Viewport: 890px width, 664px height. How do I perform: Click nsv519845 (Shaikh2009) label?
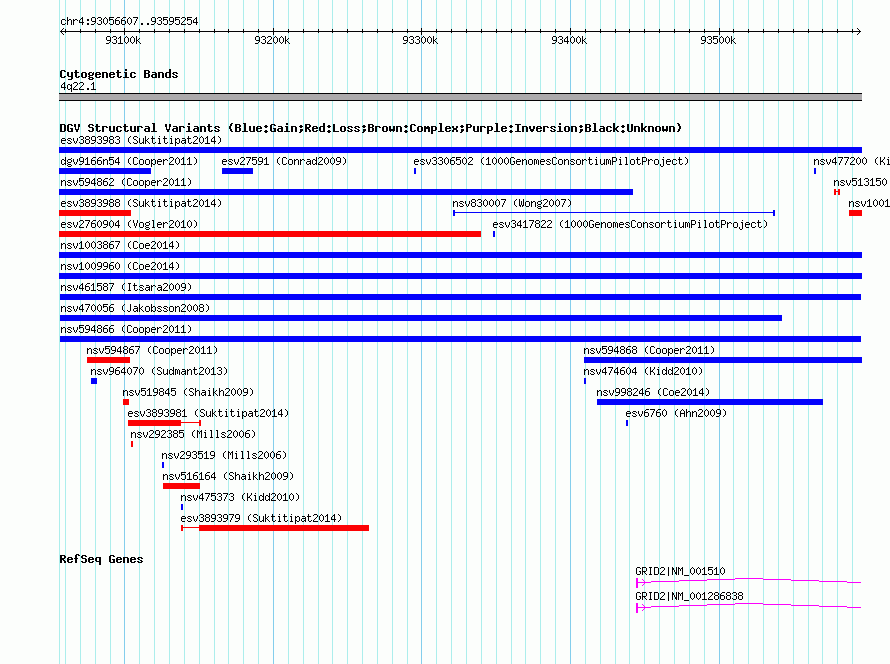point(188,392)
